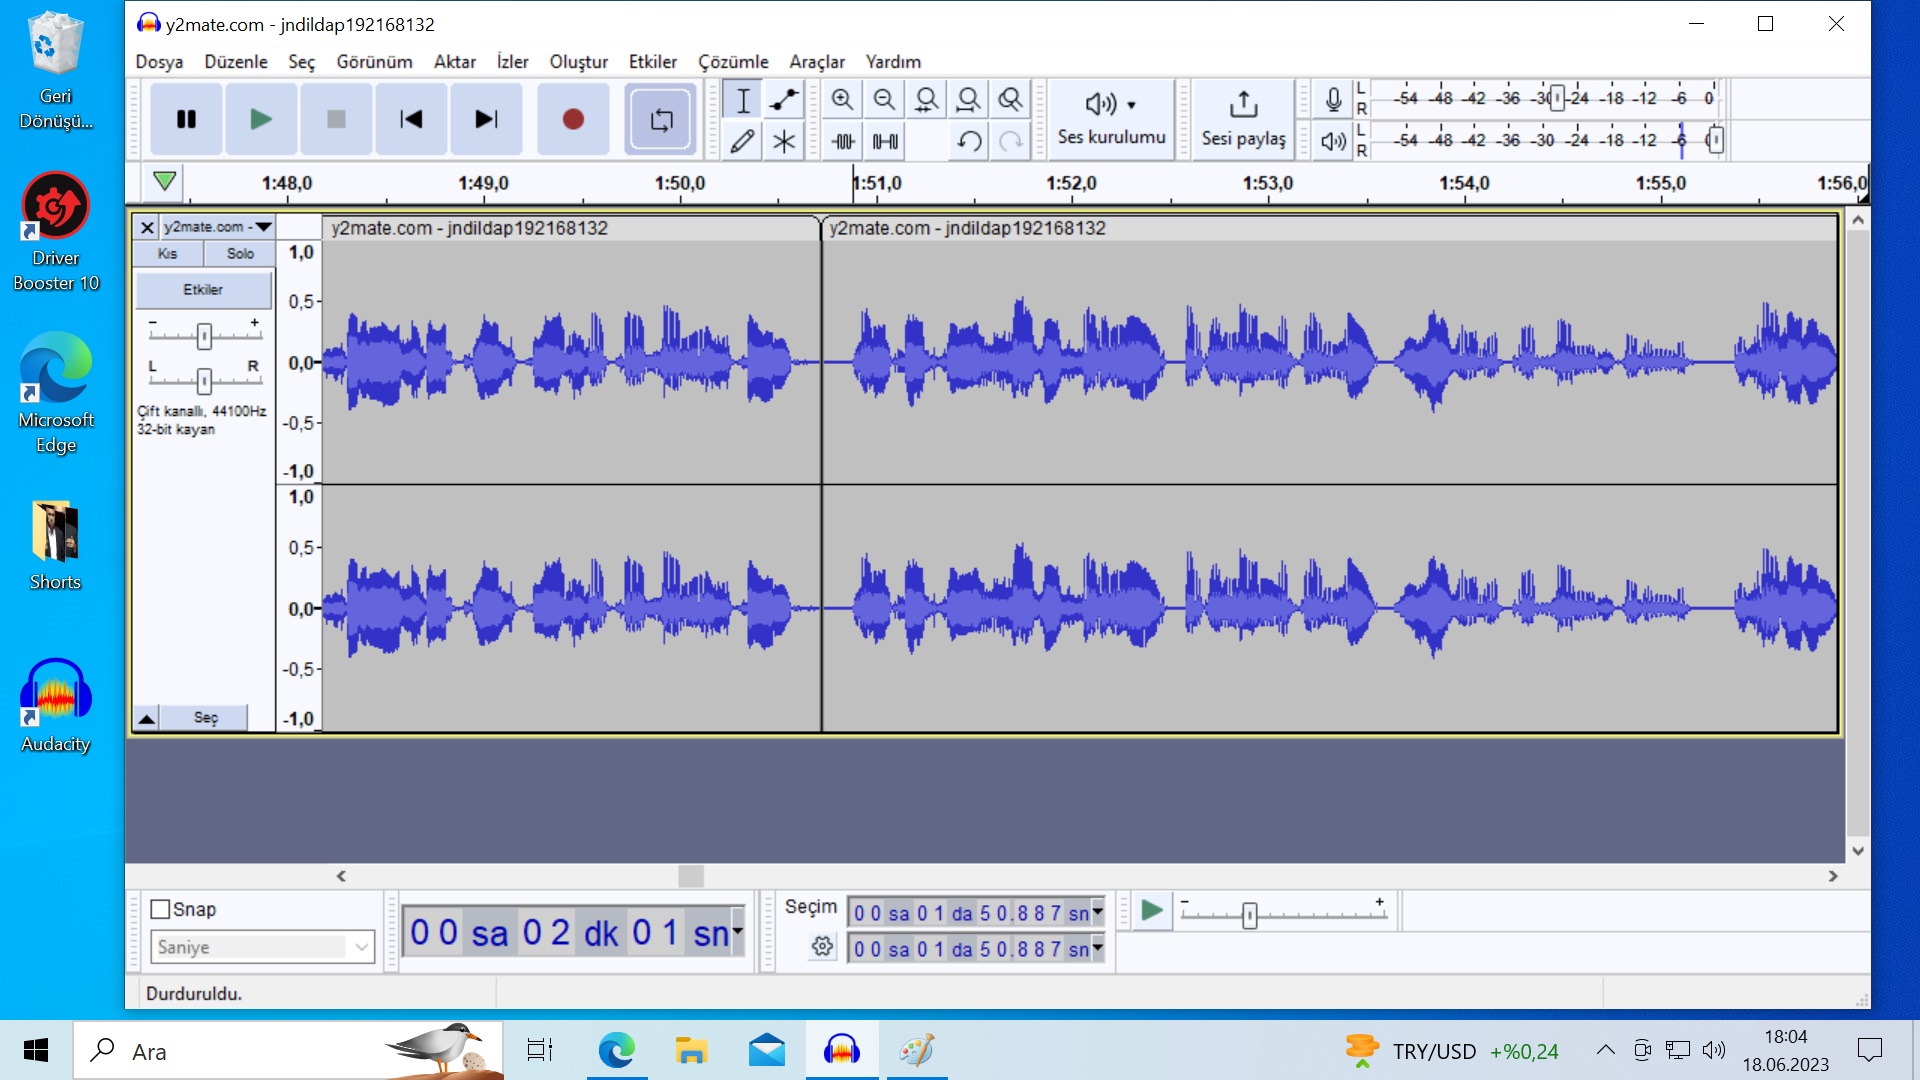Image resolution: width=1920 pixels, height=1080 pixels.
Task: Click the track Etkiler button
Action: click(x=203, y=290)
